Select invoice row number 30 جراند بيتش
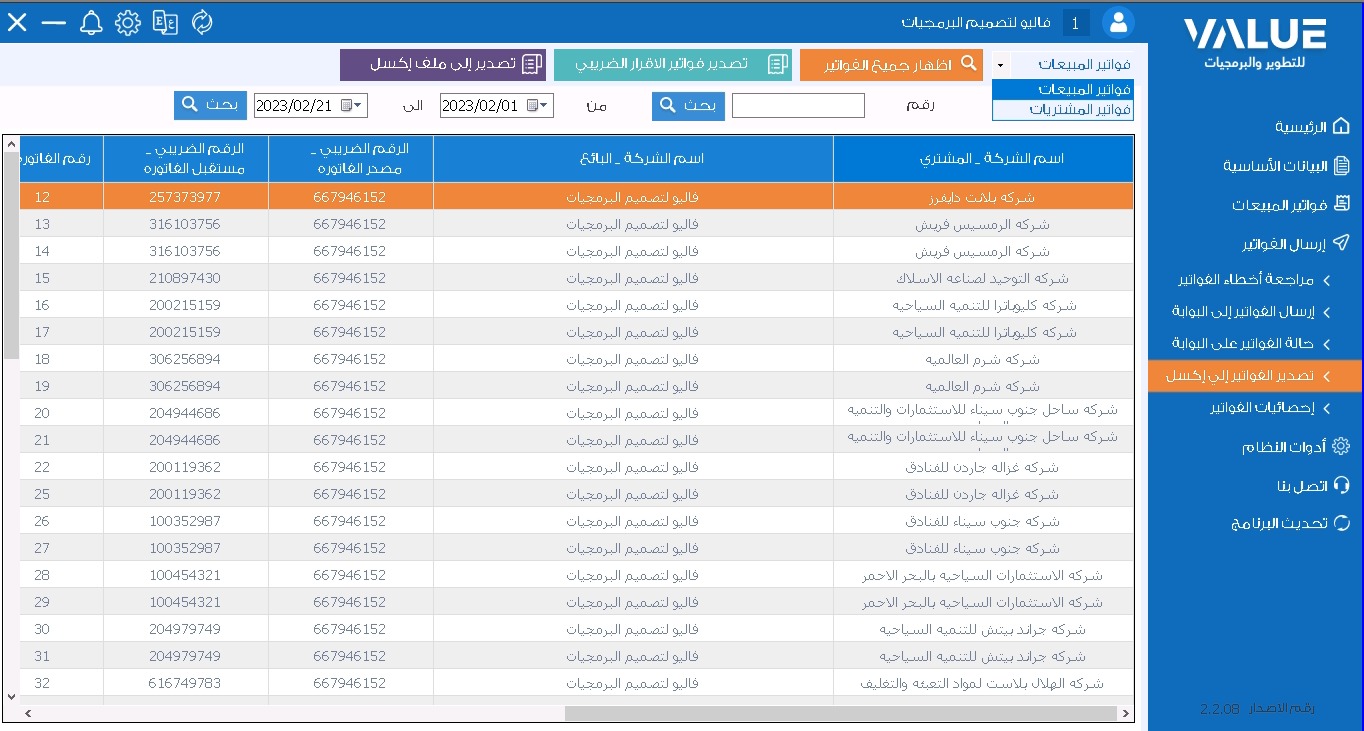1364x731 pixels. 576,629
